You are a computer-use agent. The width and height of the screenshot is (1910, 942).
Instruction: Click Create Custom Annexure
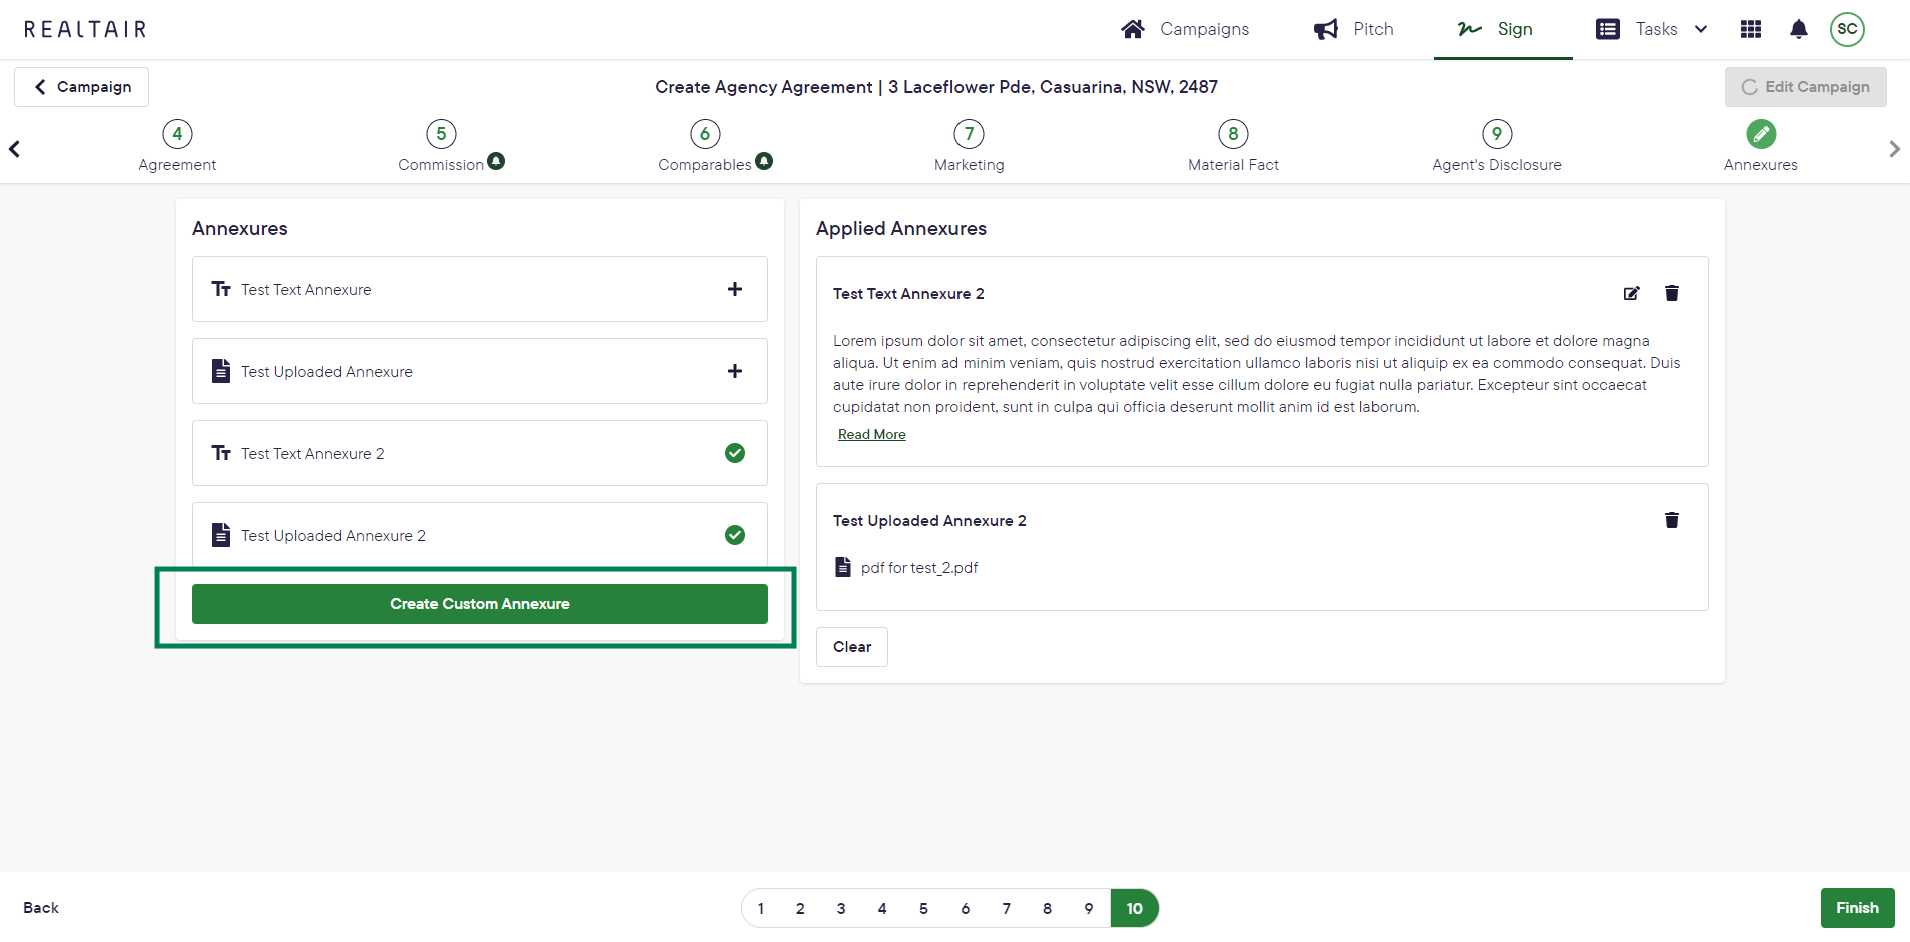480,603
